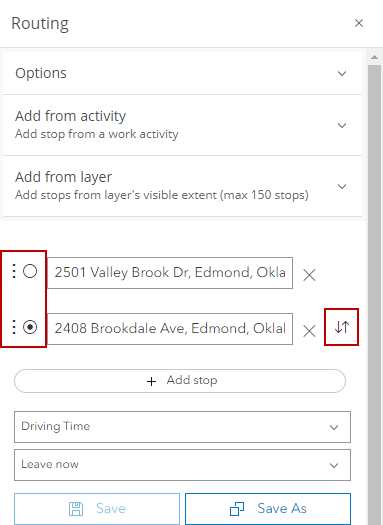Close the Routing panel
This screenshot has width=383, height=525.
[x=359, y=23]
